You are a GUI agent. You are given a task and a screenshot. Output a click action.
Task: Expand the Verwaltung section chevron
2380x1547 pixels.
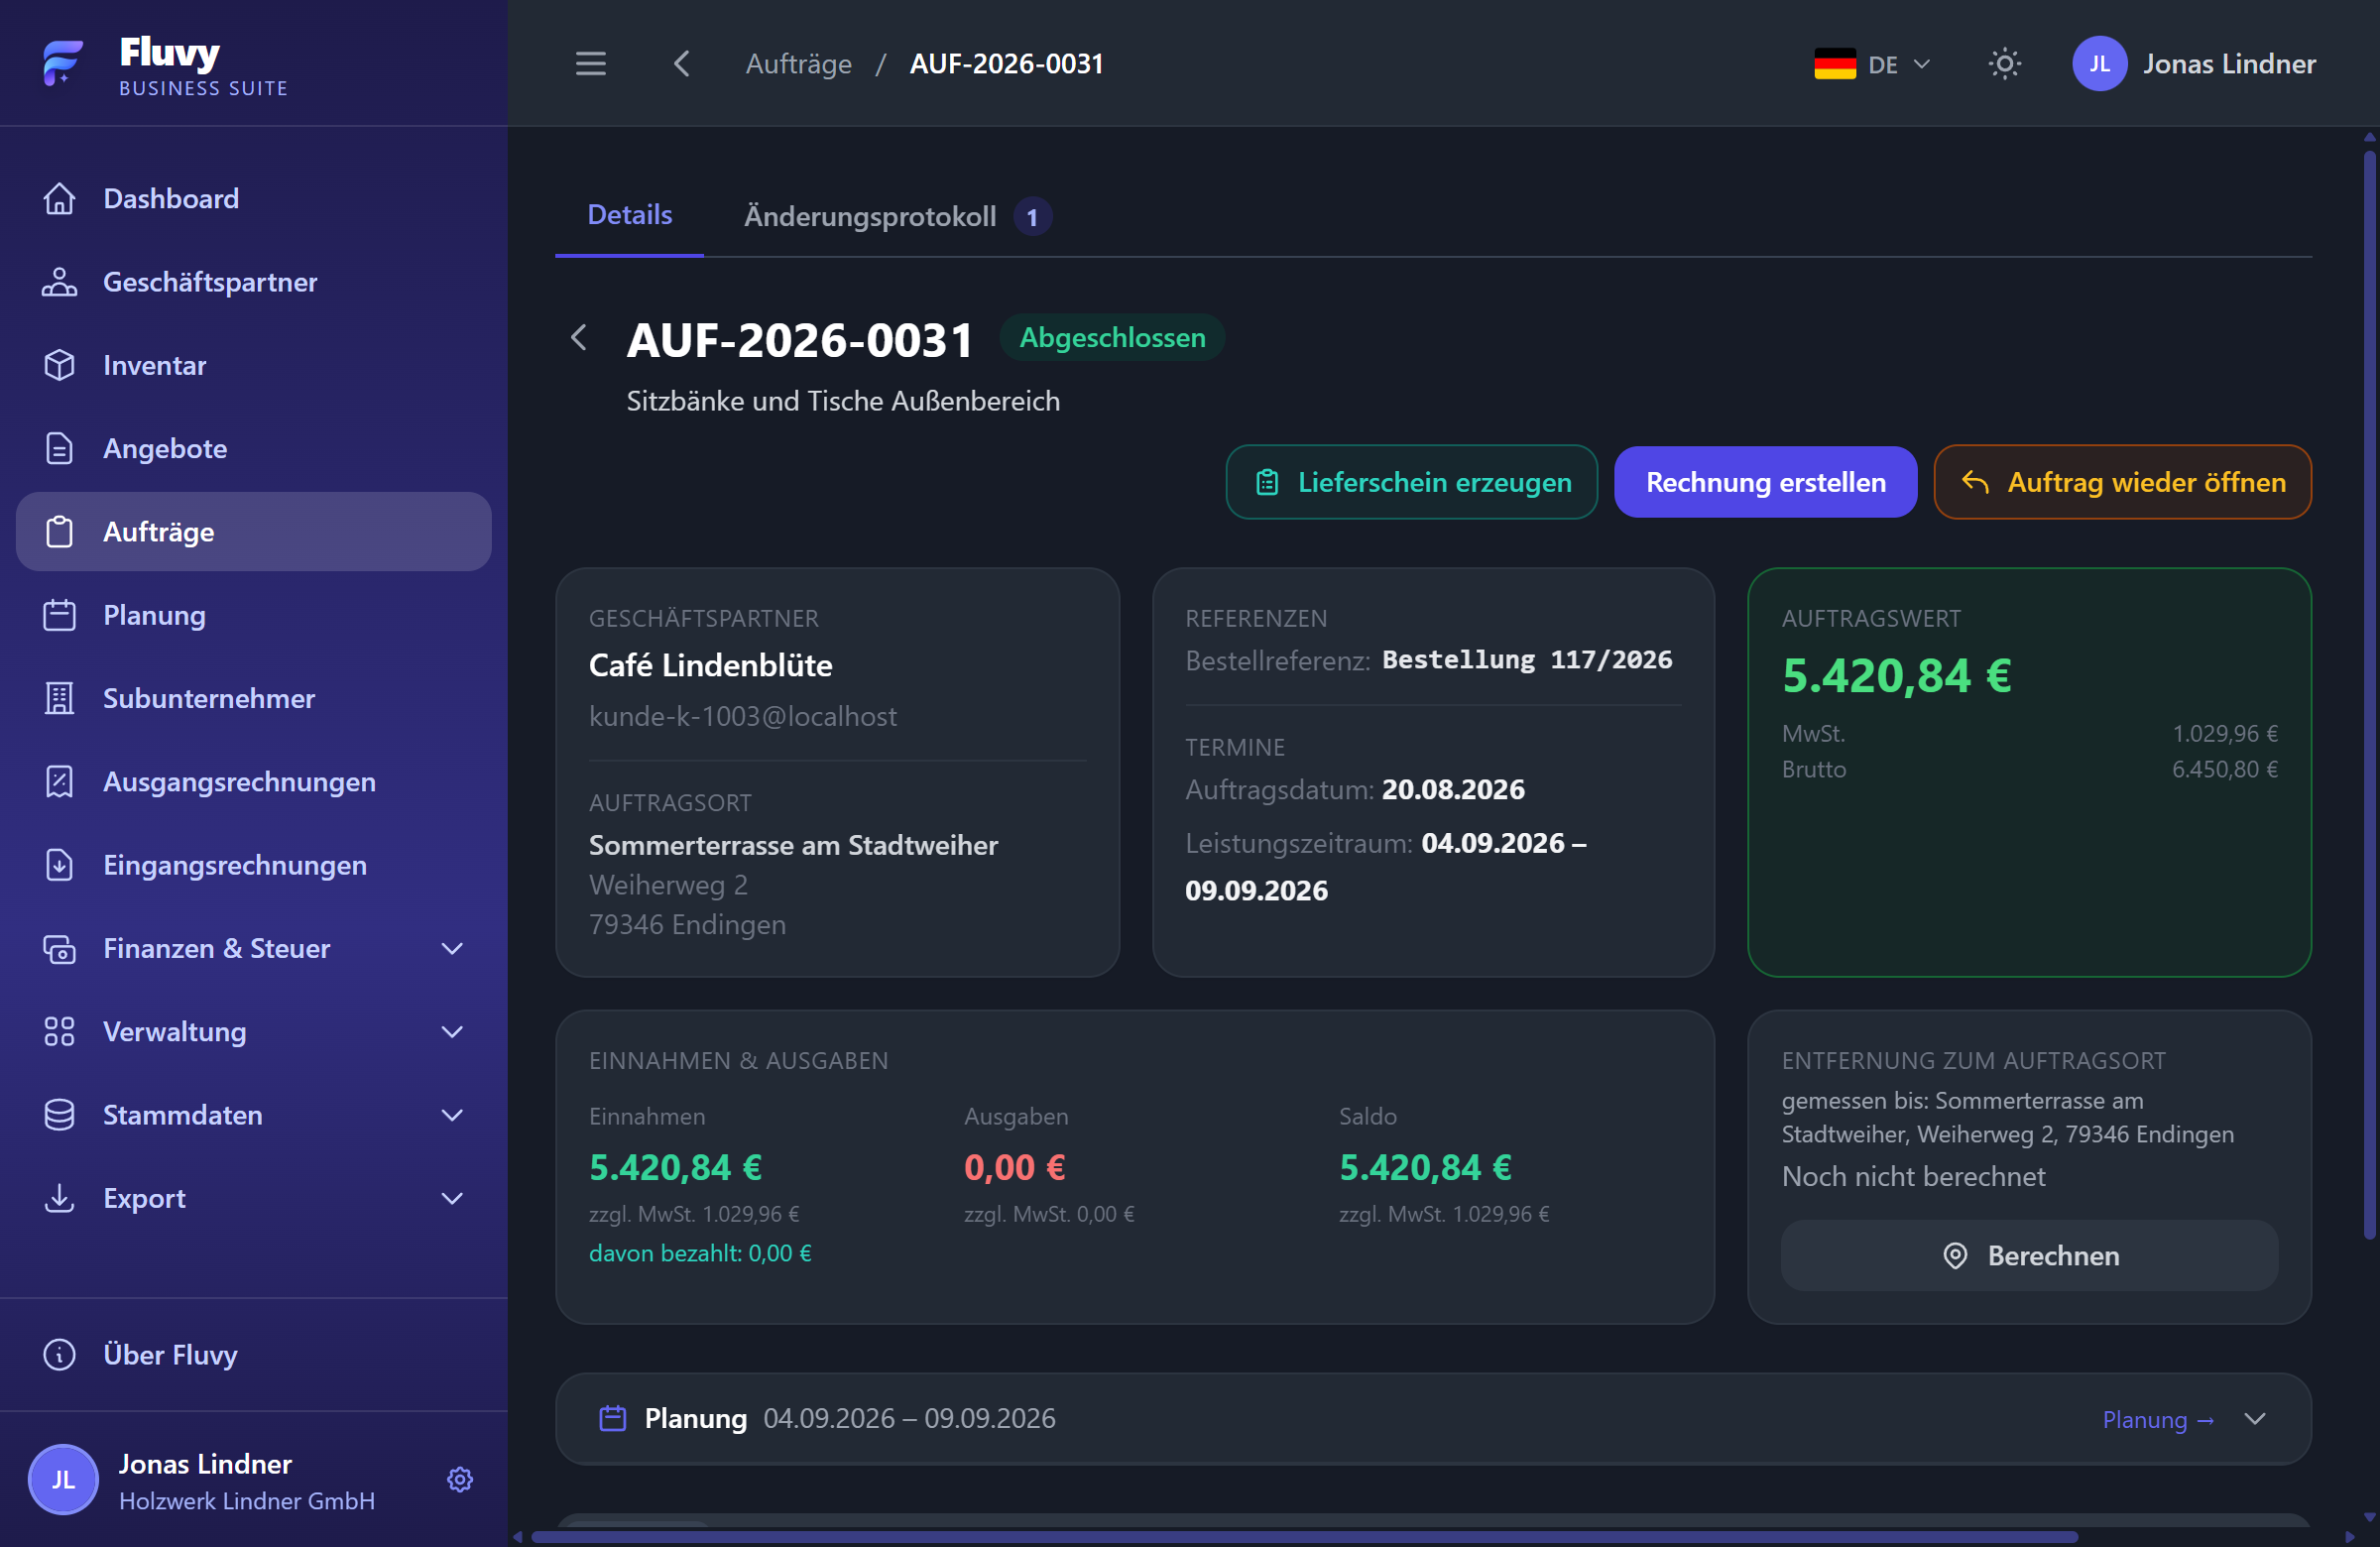click(x=452, y=1031)
